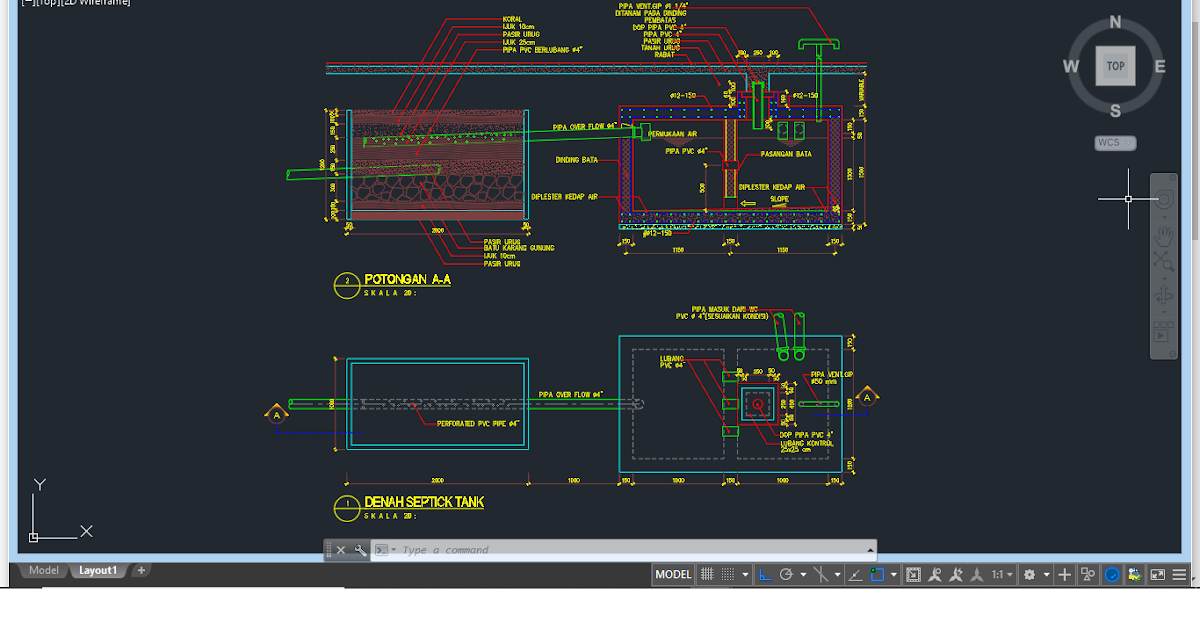Toggle Object Snap tracking in status bar
1200x630 pixels.
[x=854, y=574]
